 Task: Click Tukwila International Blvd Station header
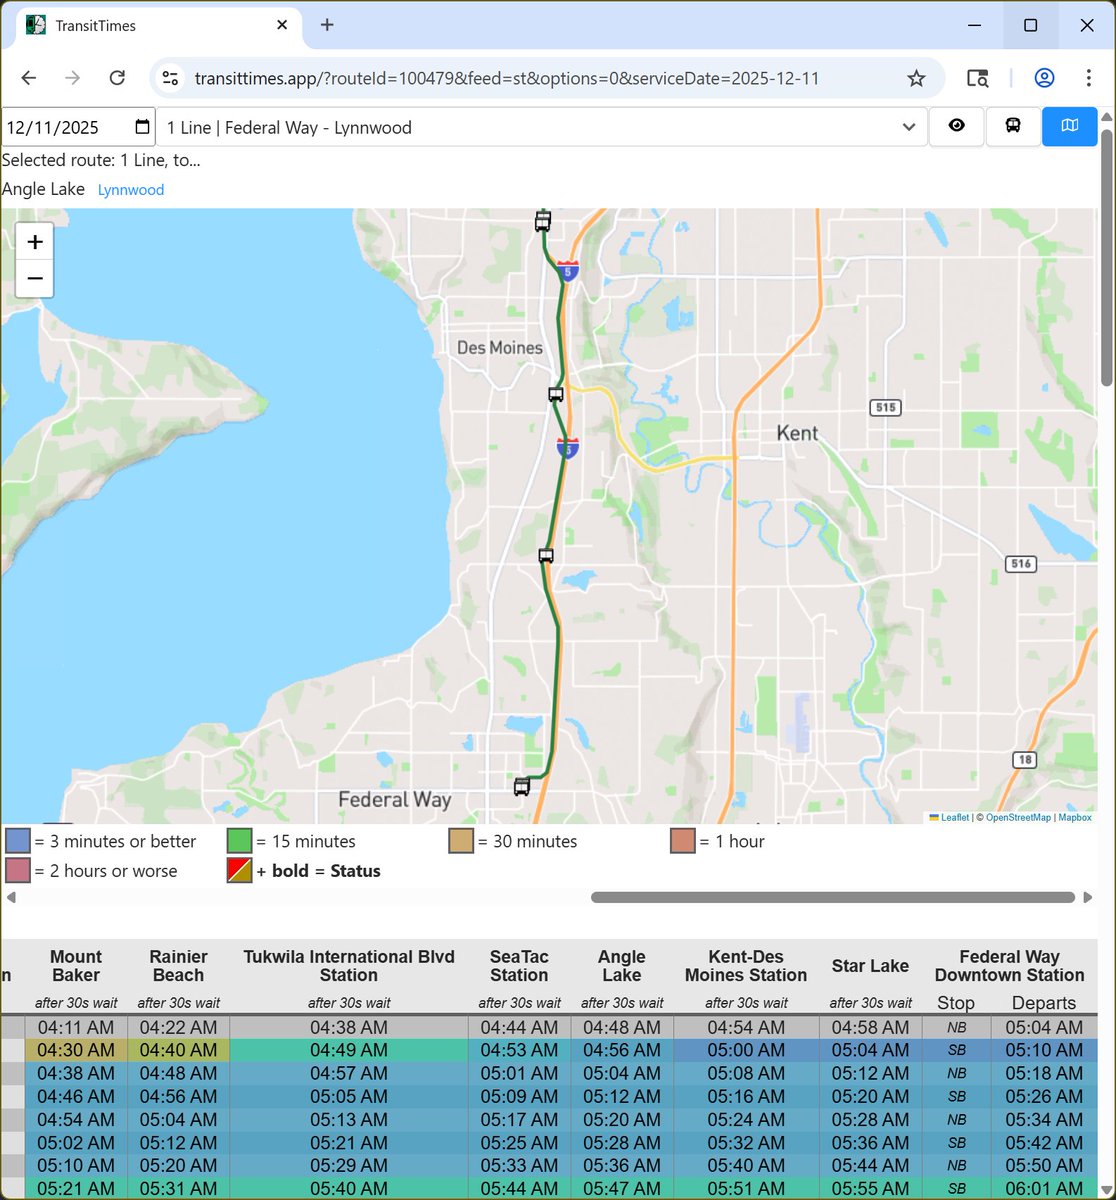[x=349, y=966]
